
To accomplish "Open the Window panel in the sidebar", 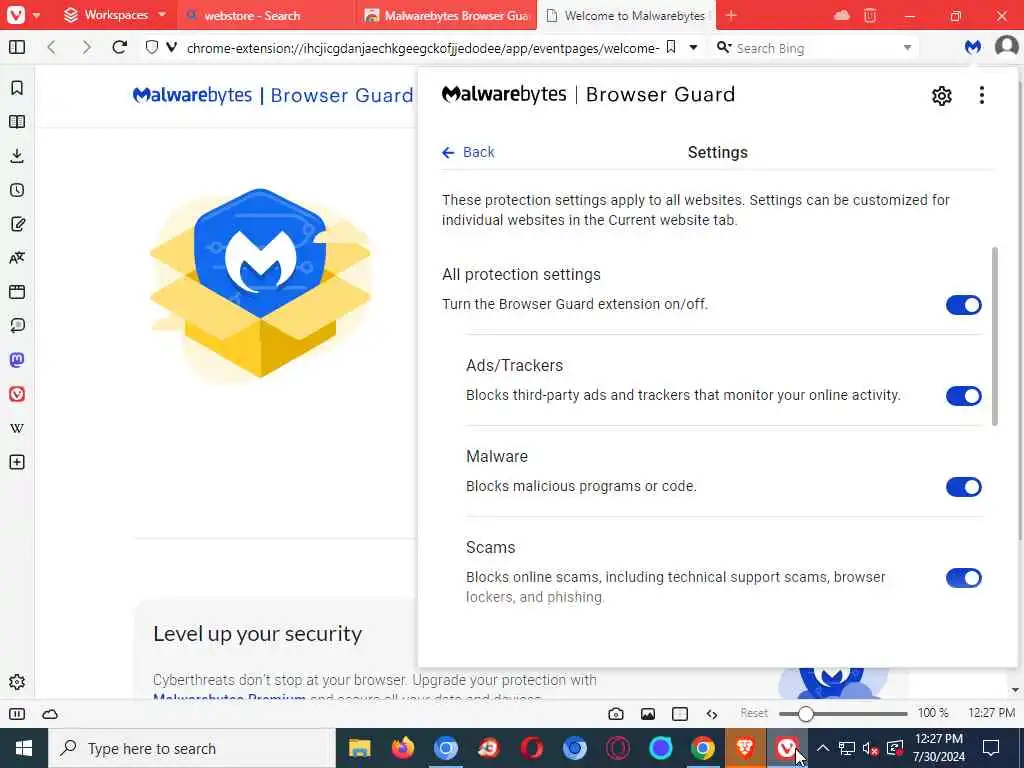I will (x=17, y=292).
